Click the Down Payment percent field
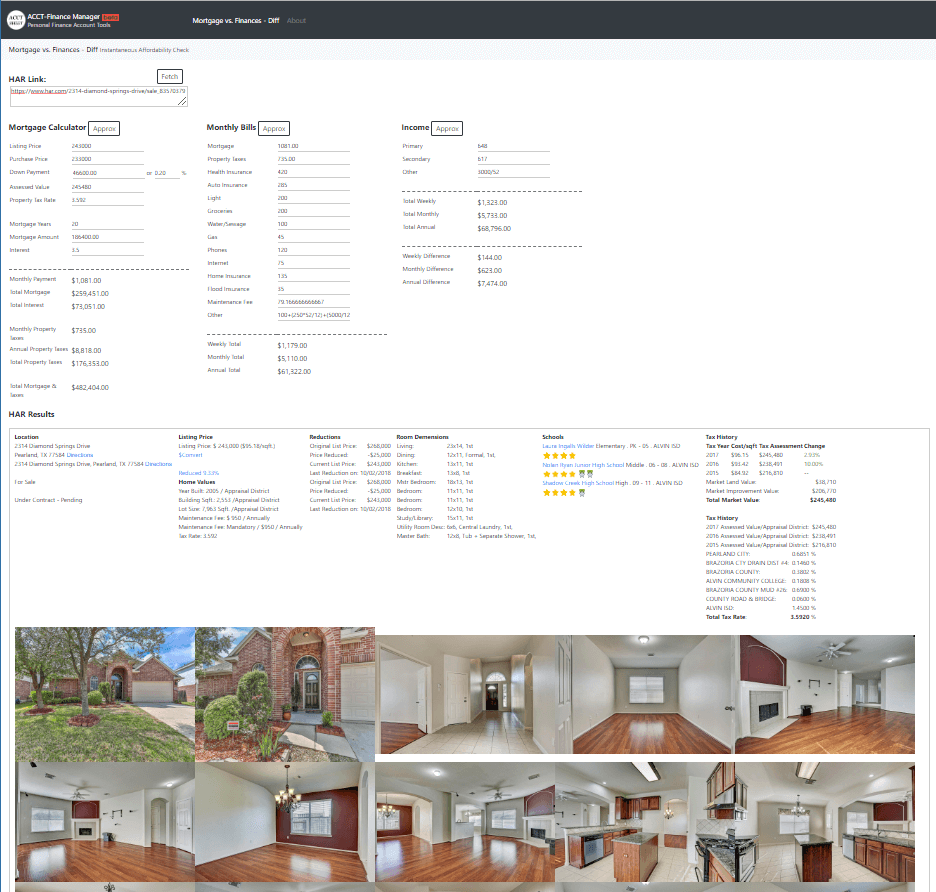Screen dimensions: 936x892 pyautogui.click(x=167, y=173)
